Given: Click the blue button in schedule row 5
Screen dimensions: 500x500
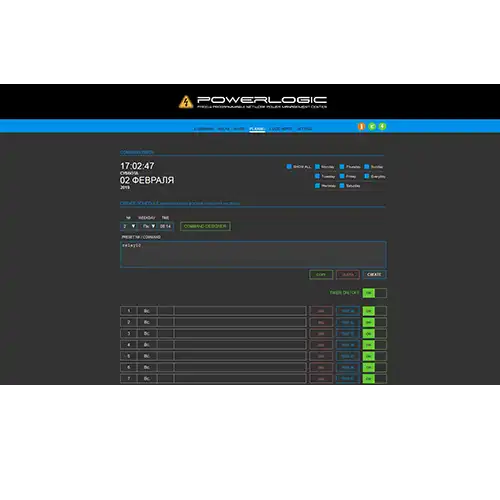Looking at the screenshot, I should pos(348,356).
